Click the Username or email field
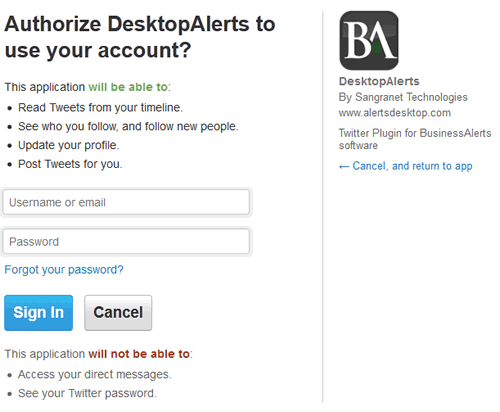Screen dimensions: 500x412 tap(126, 202)
